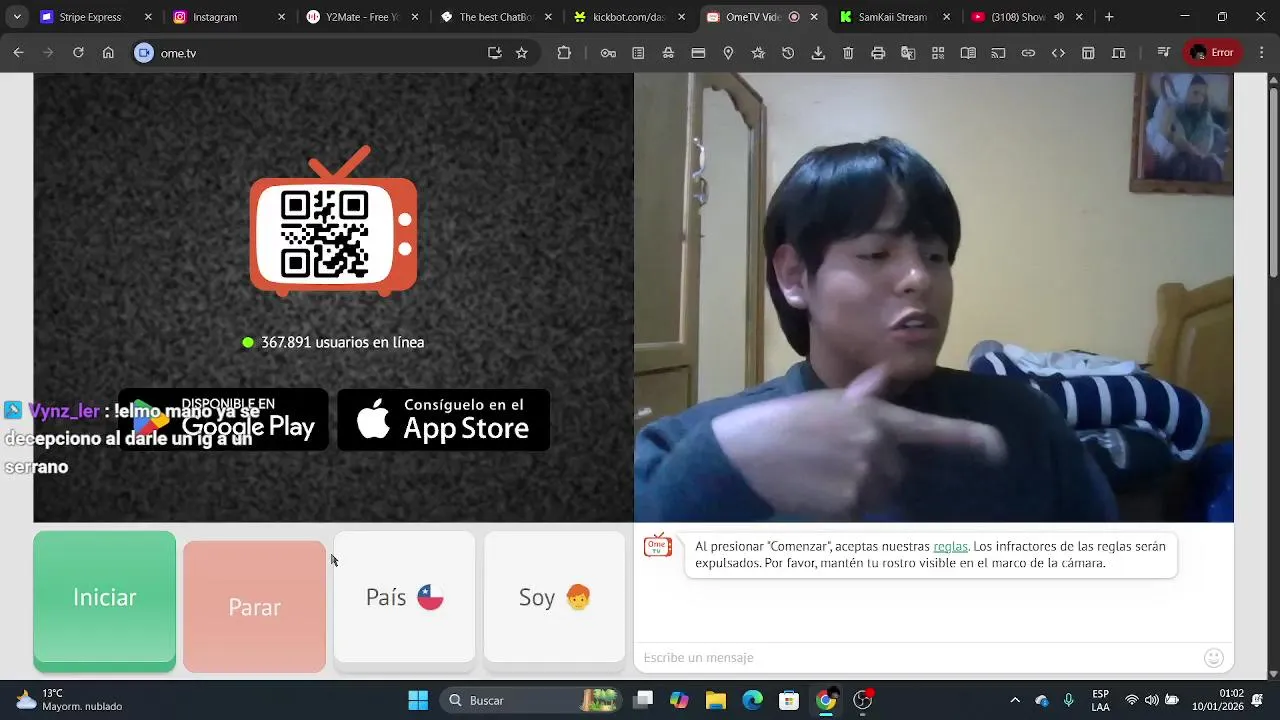Open the install app icon in address bar
The height and width of the screenshot is (720, 1280).
(x=494, y=53)
